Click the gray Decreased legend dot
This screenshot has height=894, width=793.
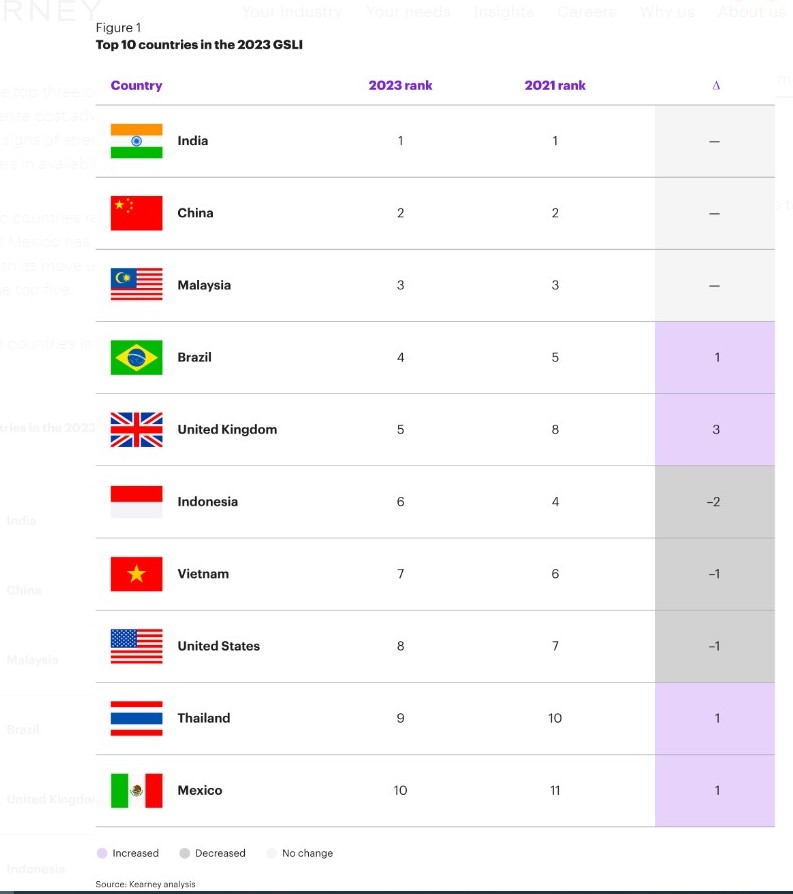point(184,853)
